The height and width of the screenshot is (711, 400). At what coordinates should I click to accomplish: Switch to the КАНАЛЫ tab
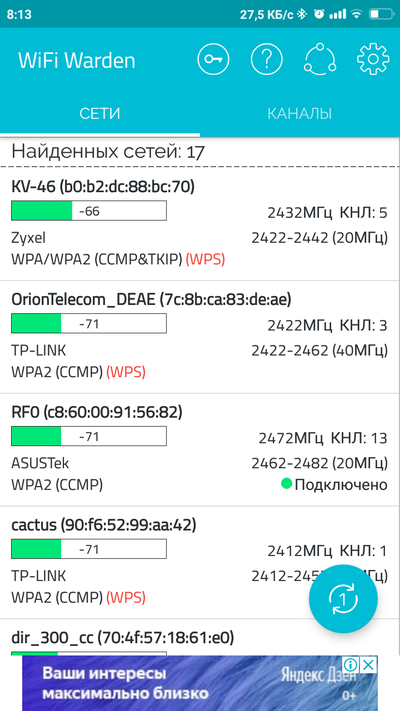(300, 113)
